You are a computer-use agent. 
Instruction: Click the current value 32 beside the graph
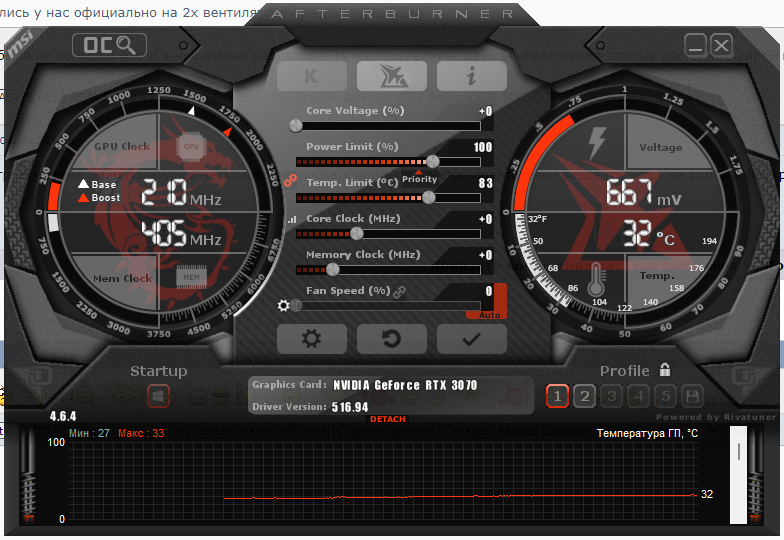click(707, 494)
